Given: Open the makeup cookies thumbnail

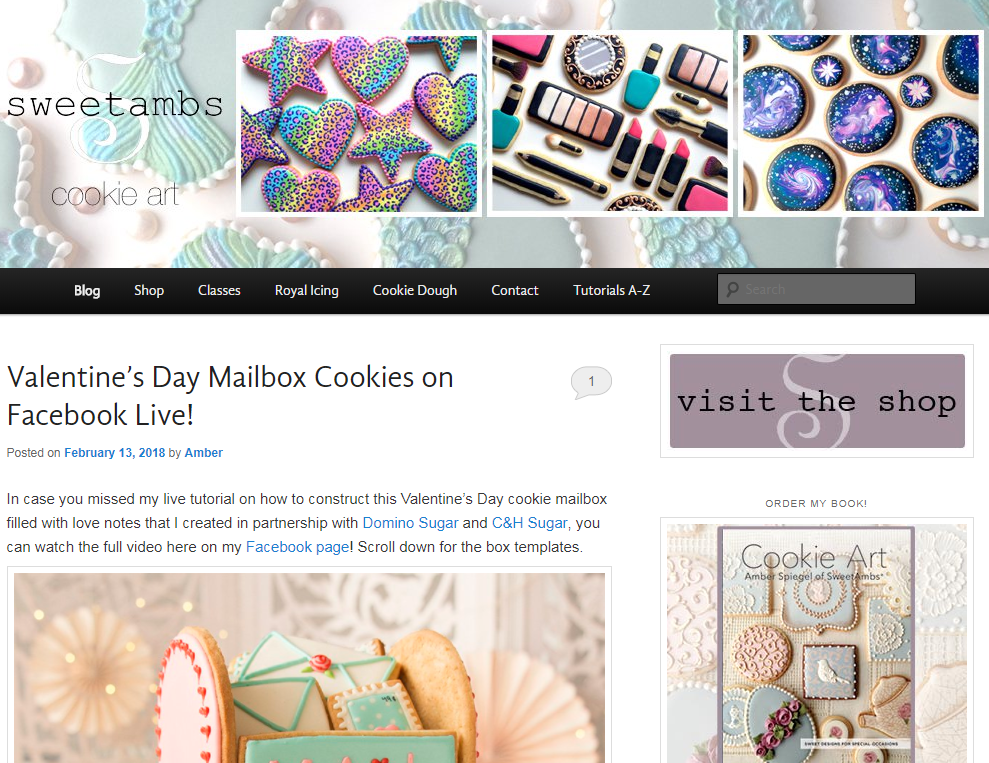Looking at the screenshot, I should [610, 124].
